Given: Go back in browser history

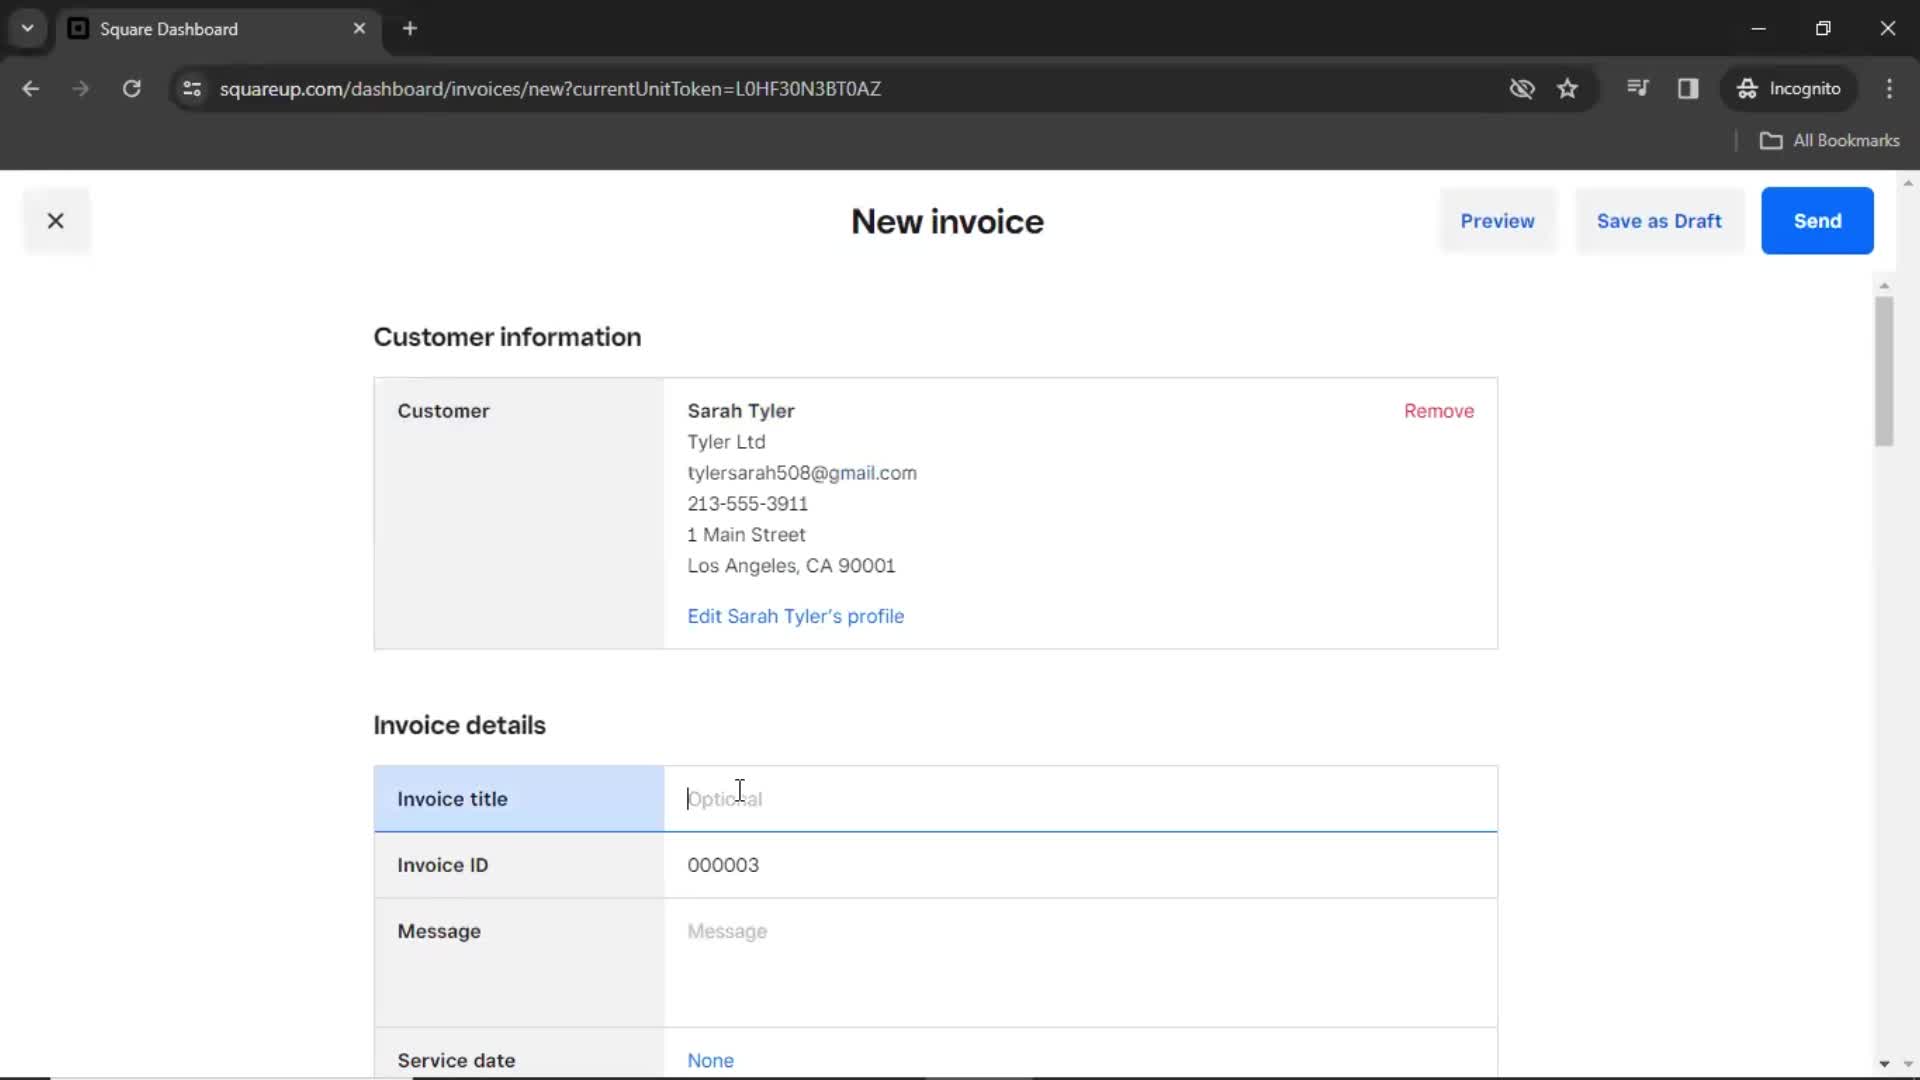Looking at the screenshot, I should (31, 89).
